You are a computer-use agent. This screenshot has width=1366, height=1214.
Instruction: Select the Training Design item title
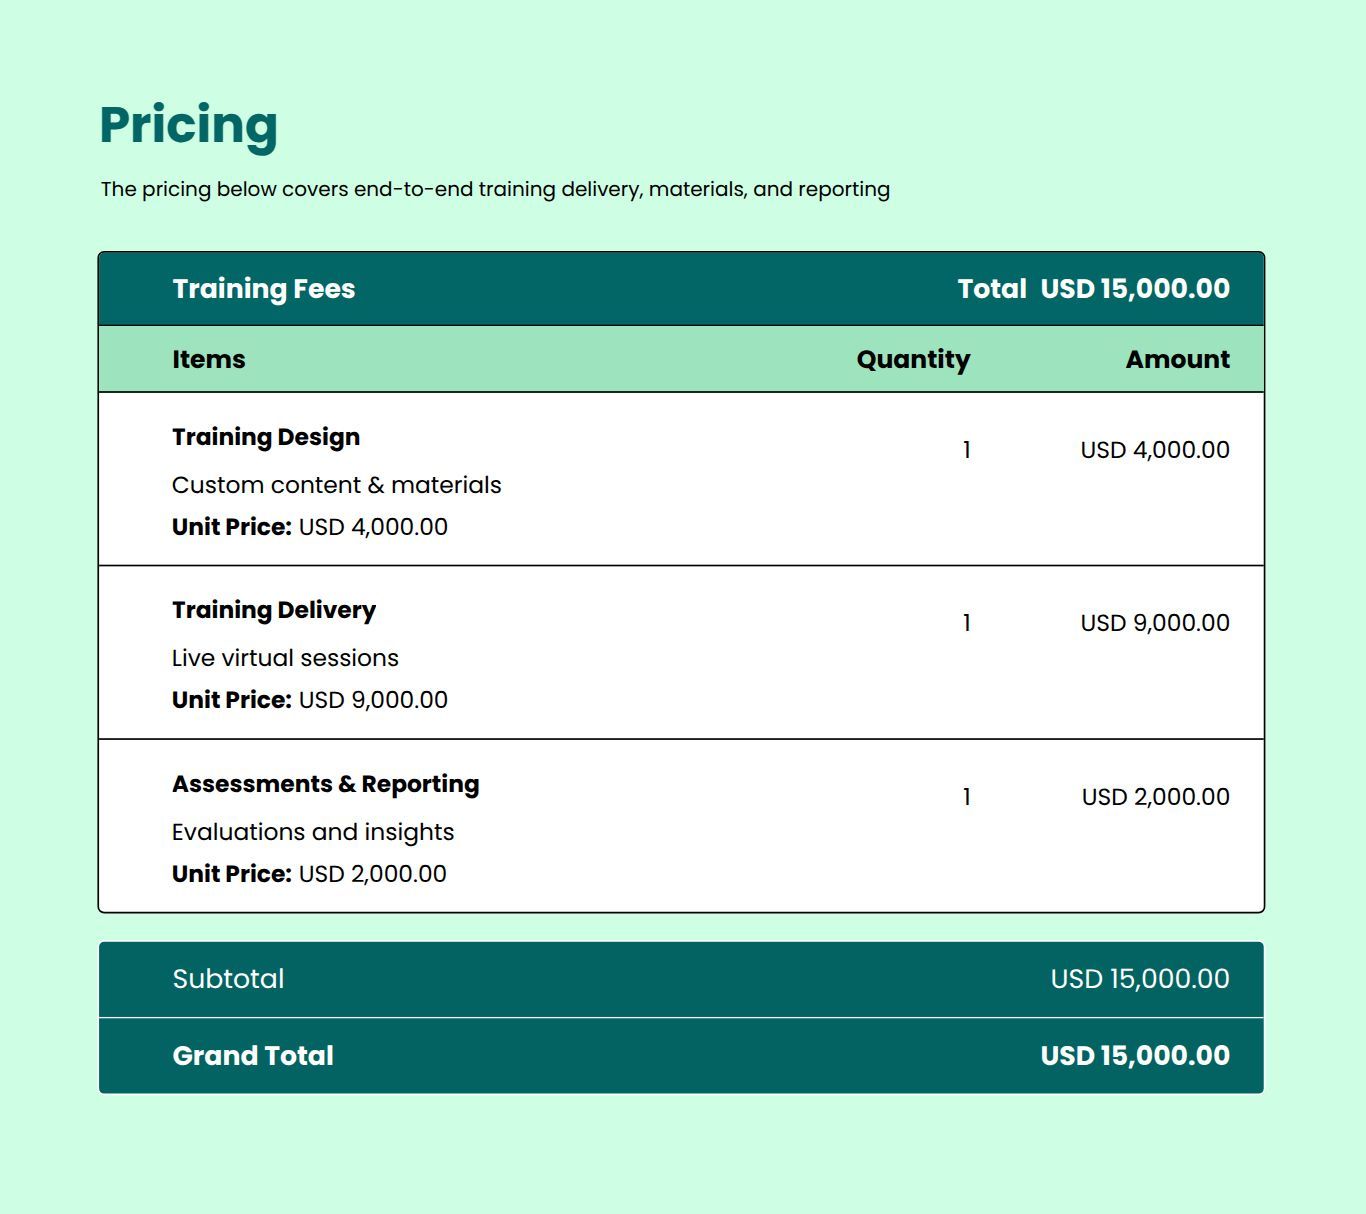[x=265, y=437]
